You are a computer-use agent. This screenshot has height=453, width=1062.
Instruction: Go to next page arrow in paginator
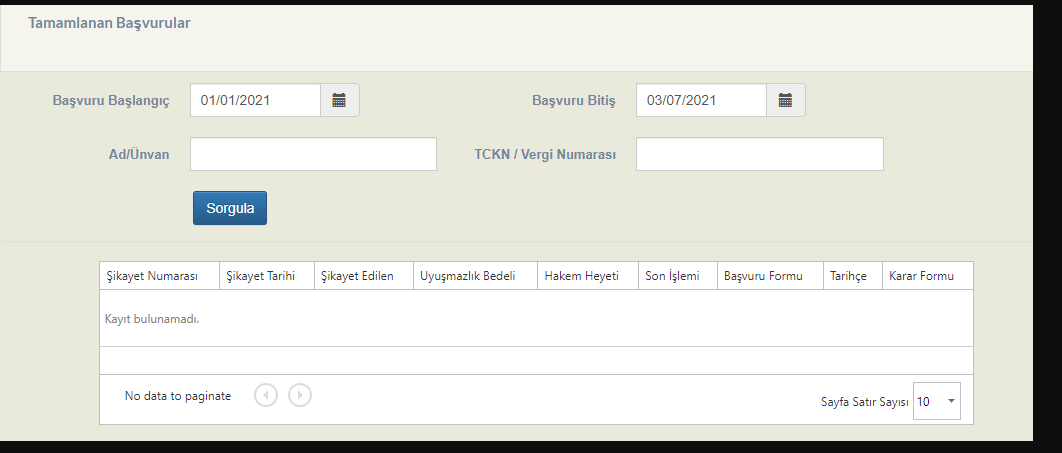(300, 395)
